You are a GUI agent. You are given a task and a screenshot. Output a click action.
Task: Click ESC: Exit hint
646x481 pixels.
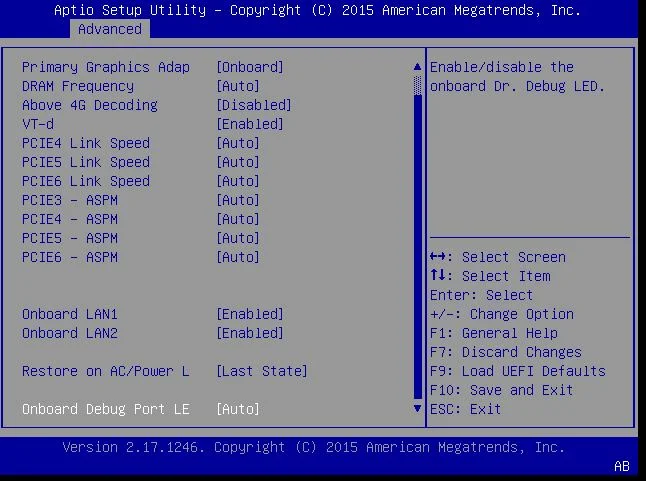(x=466, y=409)
